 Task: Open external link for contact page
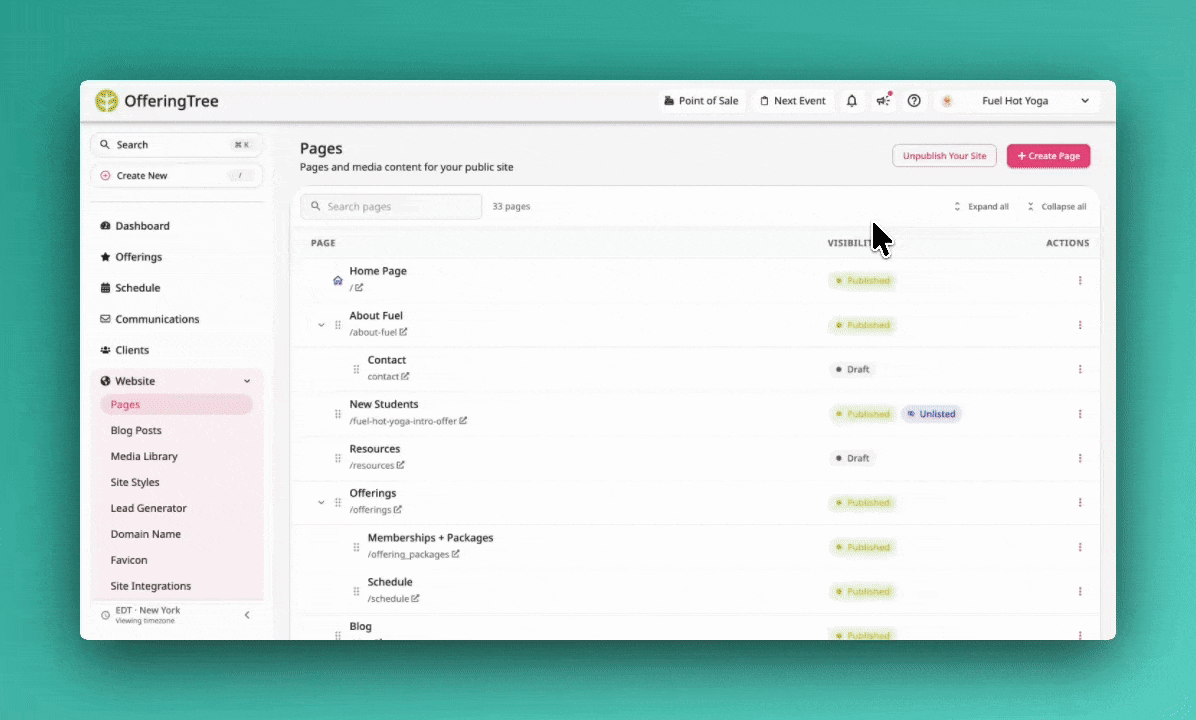[405, 376]
